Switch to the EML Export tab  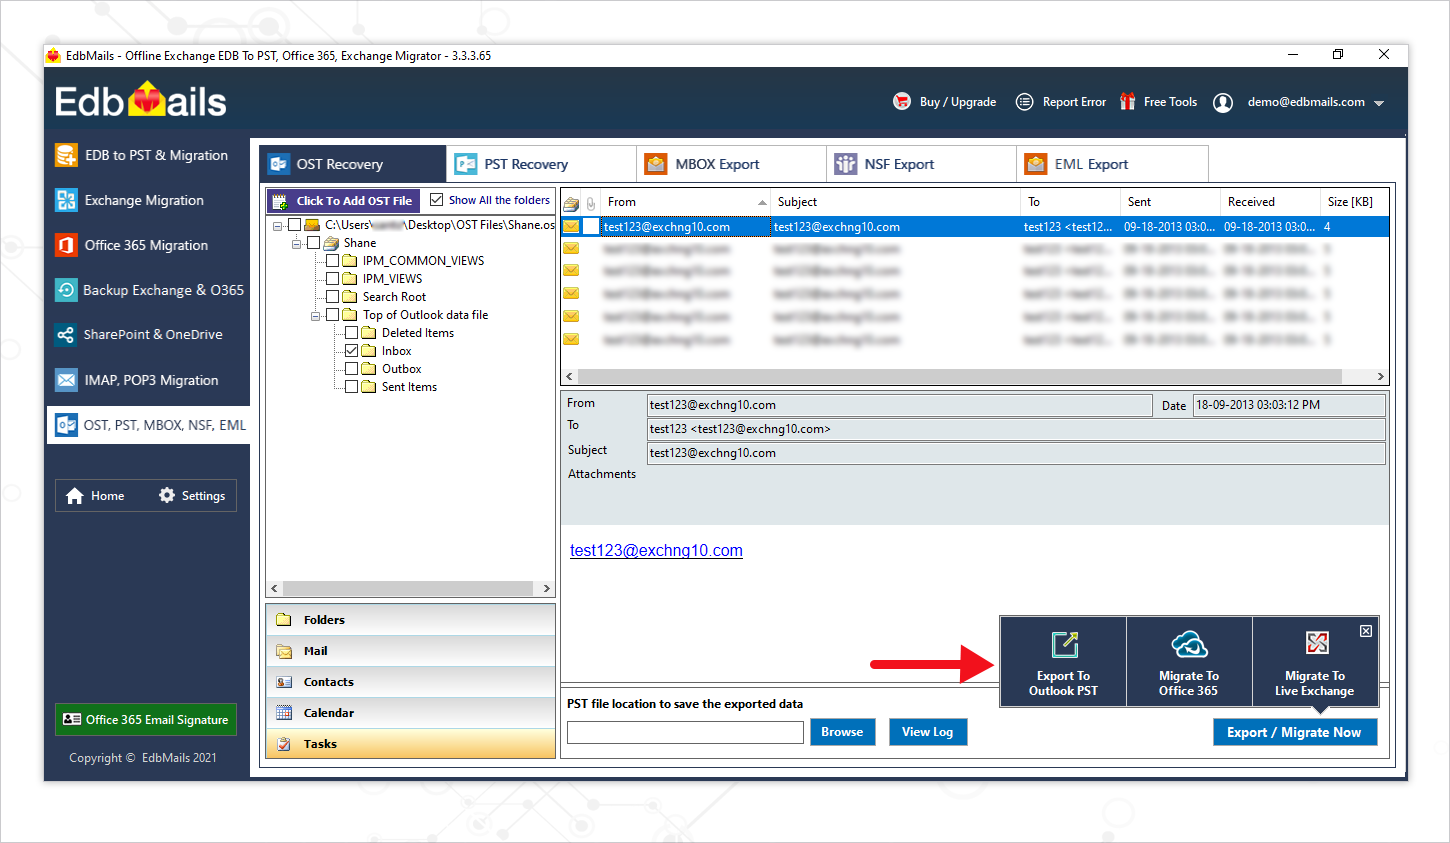pyautogui.click(x=1112, y=164)
